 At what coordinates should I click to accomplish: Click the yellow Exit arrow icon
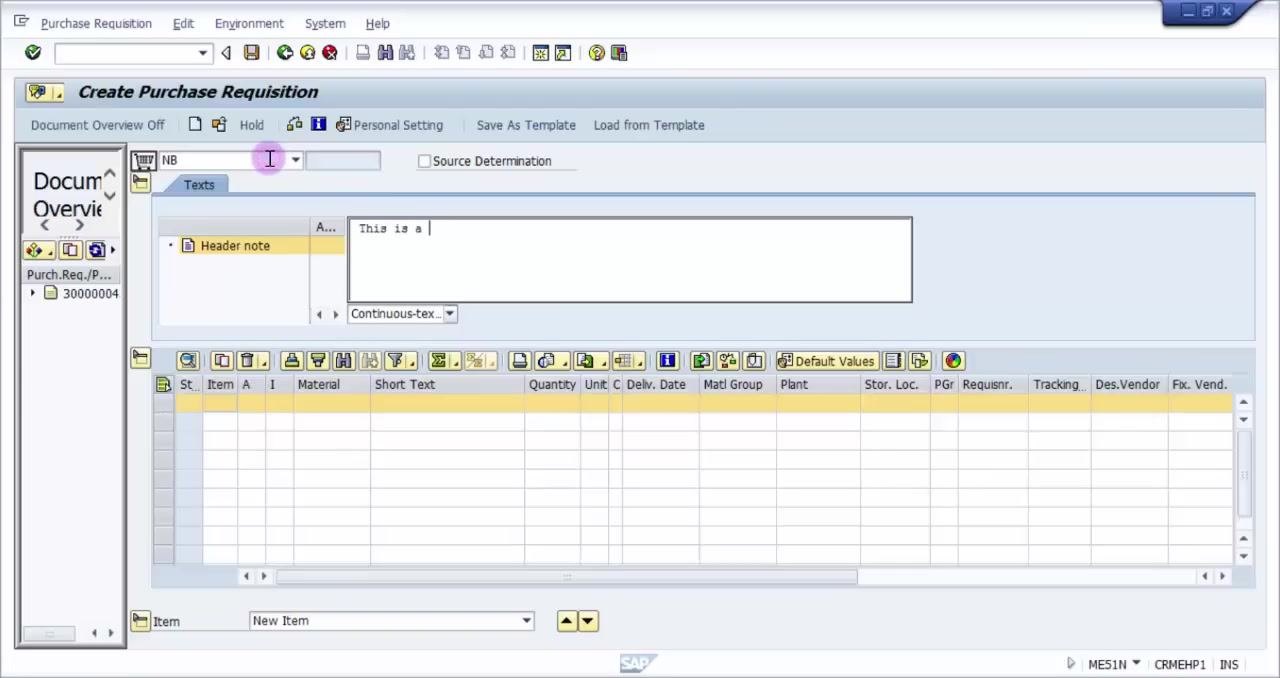pyautogui.click(x=307, y=53)
